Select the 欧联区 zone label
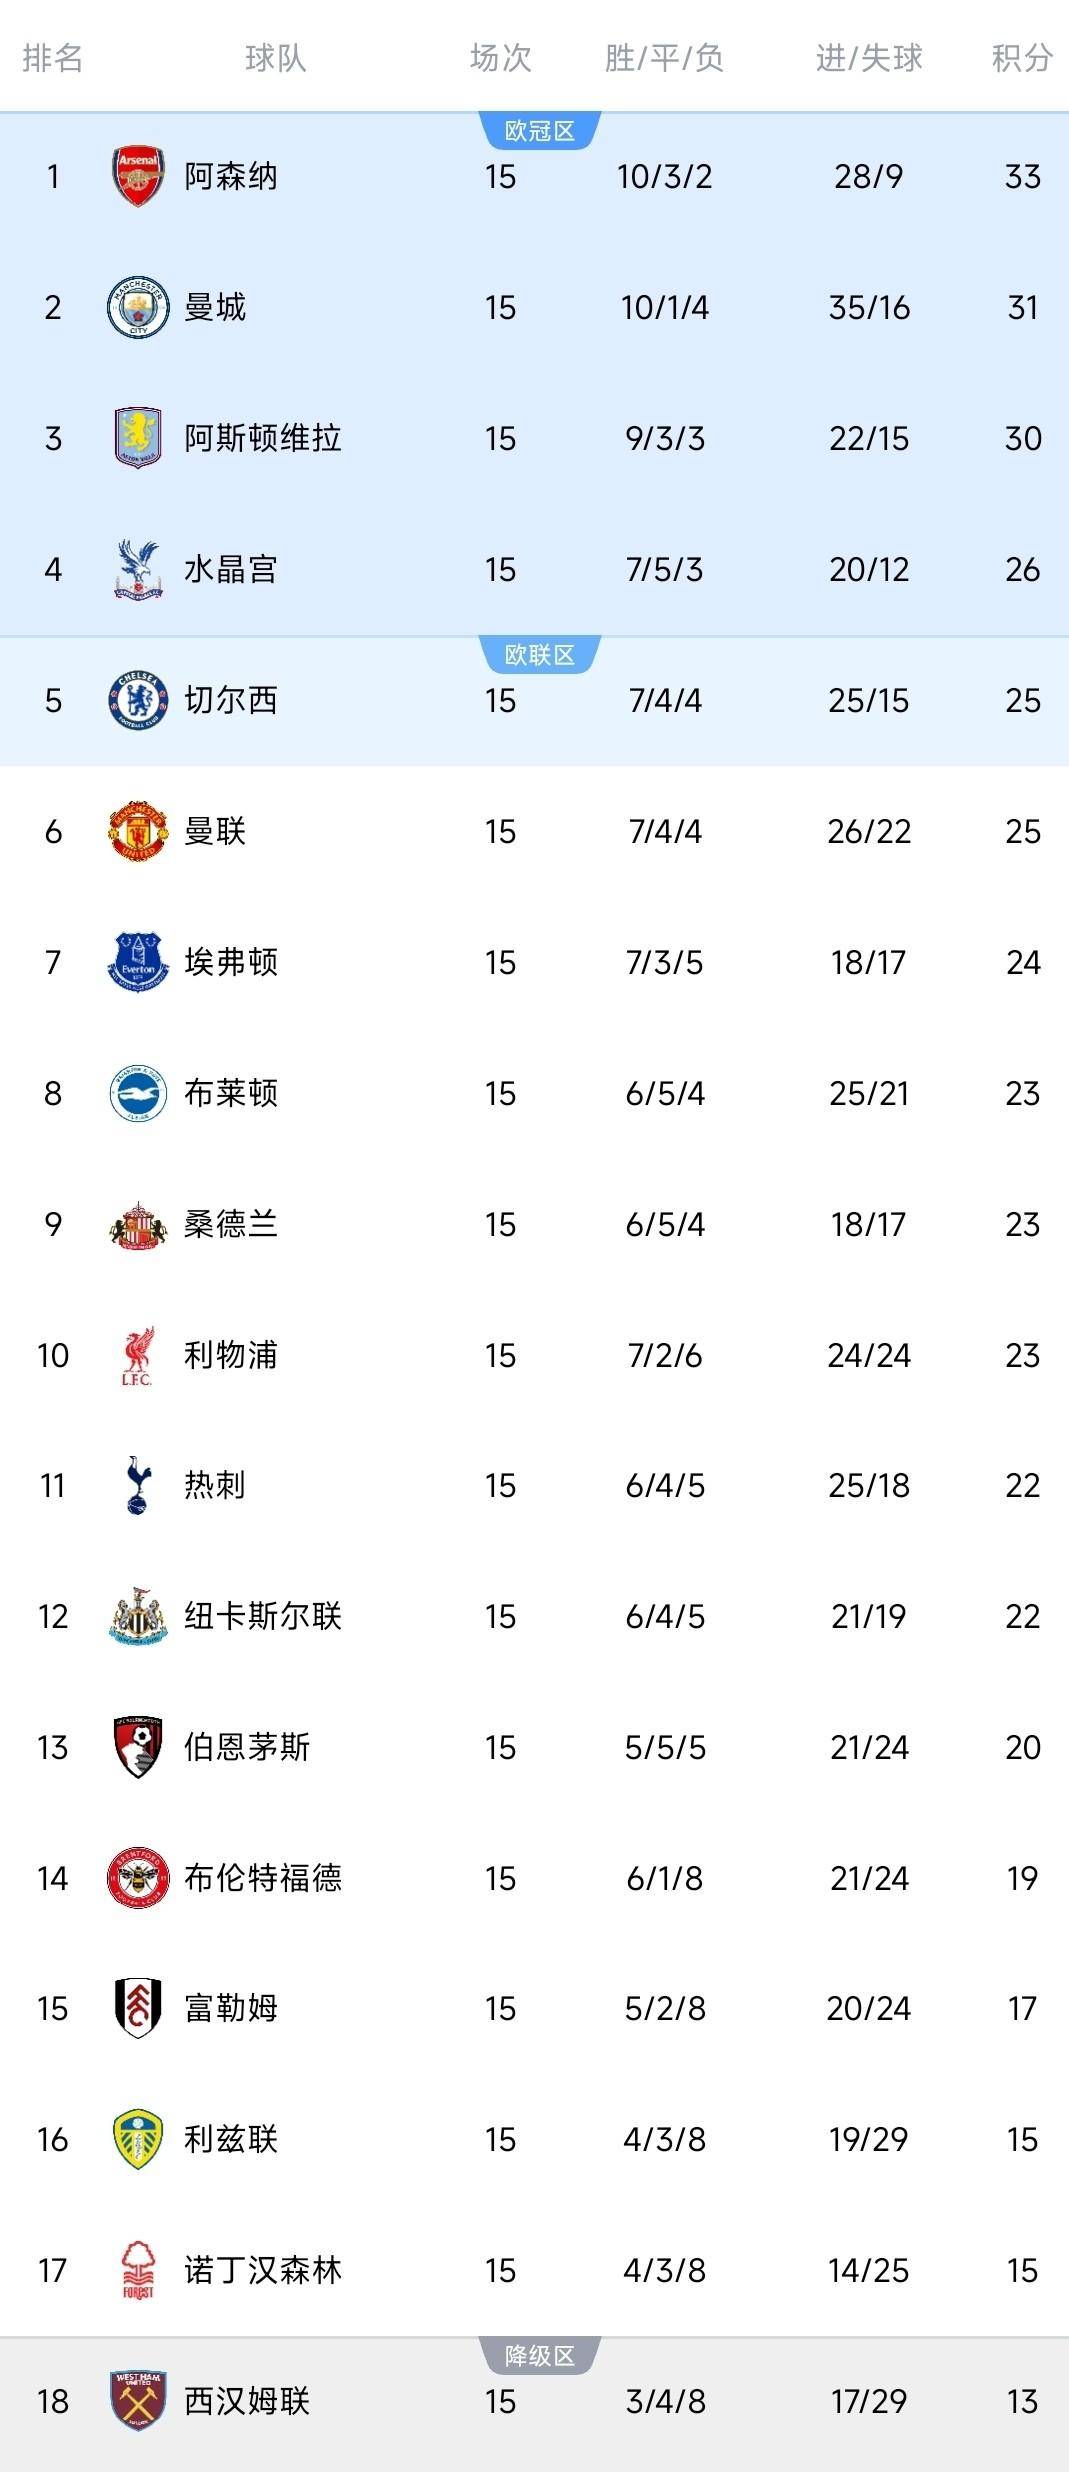 coord(539,655)
